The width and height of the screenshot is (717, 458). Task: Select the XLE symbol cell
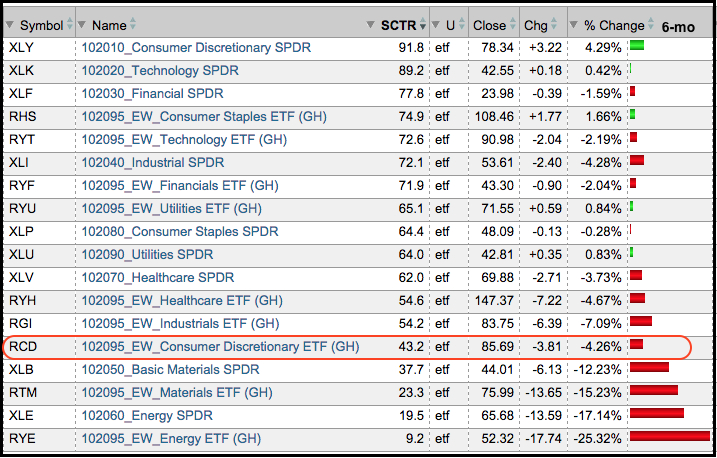pyautogui.click(x=21, y=415)
